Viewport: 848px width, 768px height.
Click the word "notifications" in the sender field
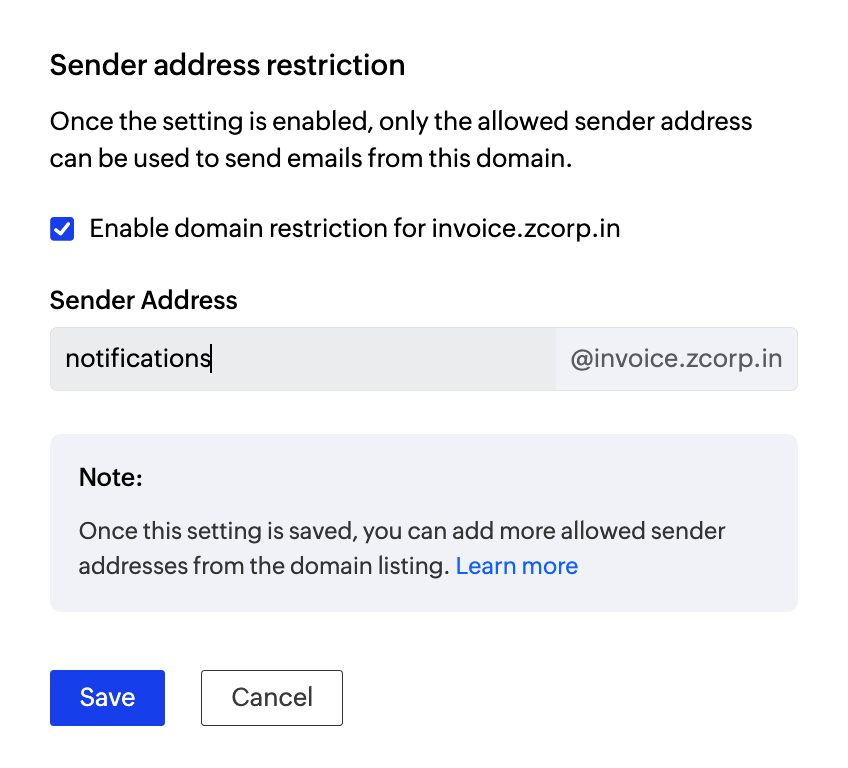click(137, 359)
